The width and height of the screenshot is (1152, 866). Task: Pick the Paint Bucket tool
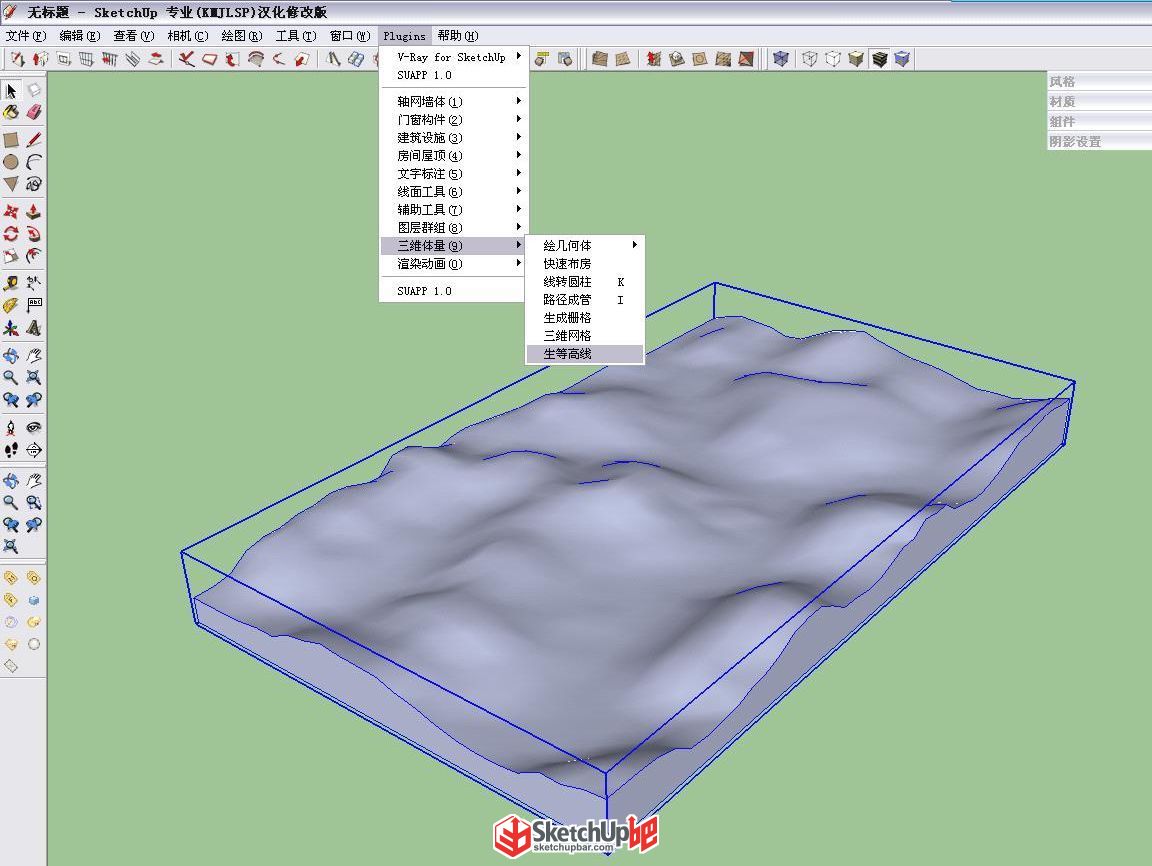11,112
